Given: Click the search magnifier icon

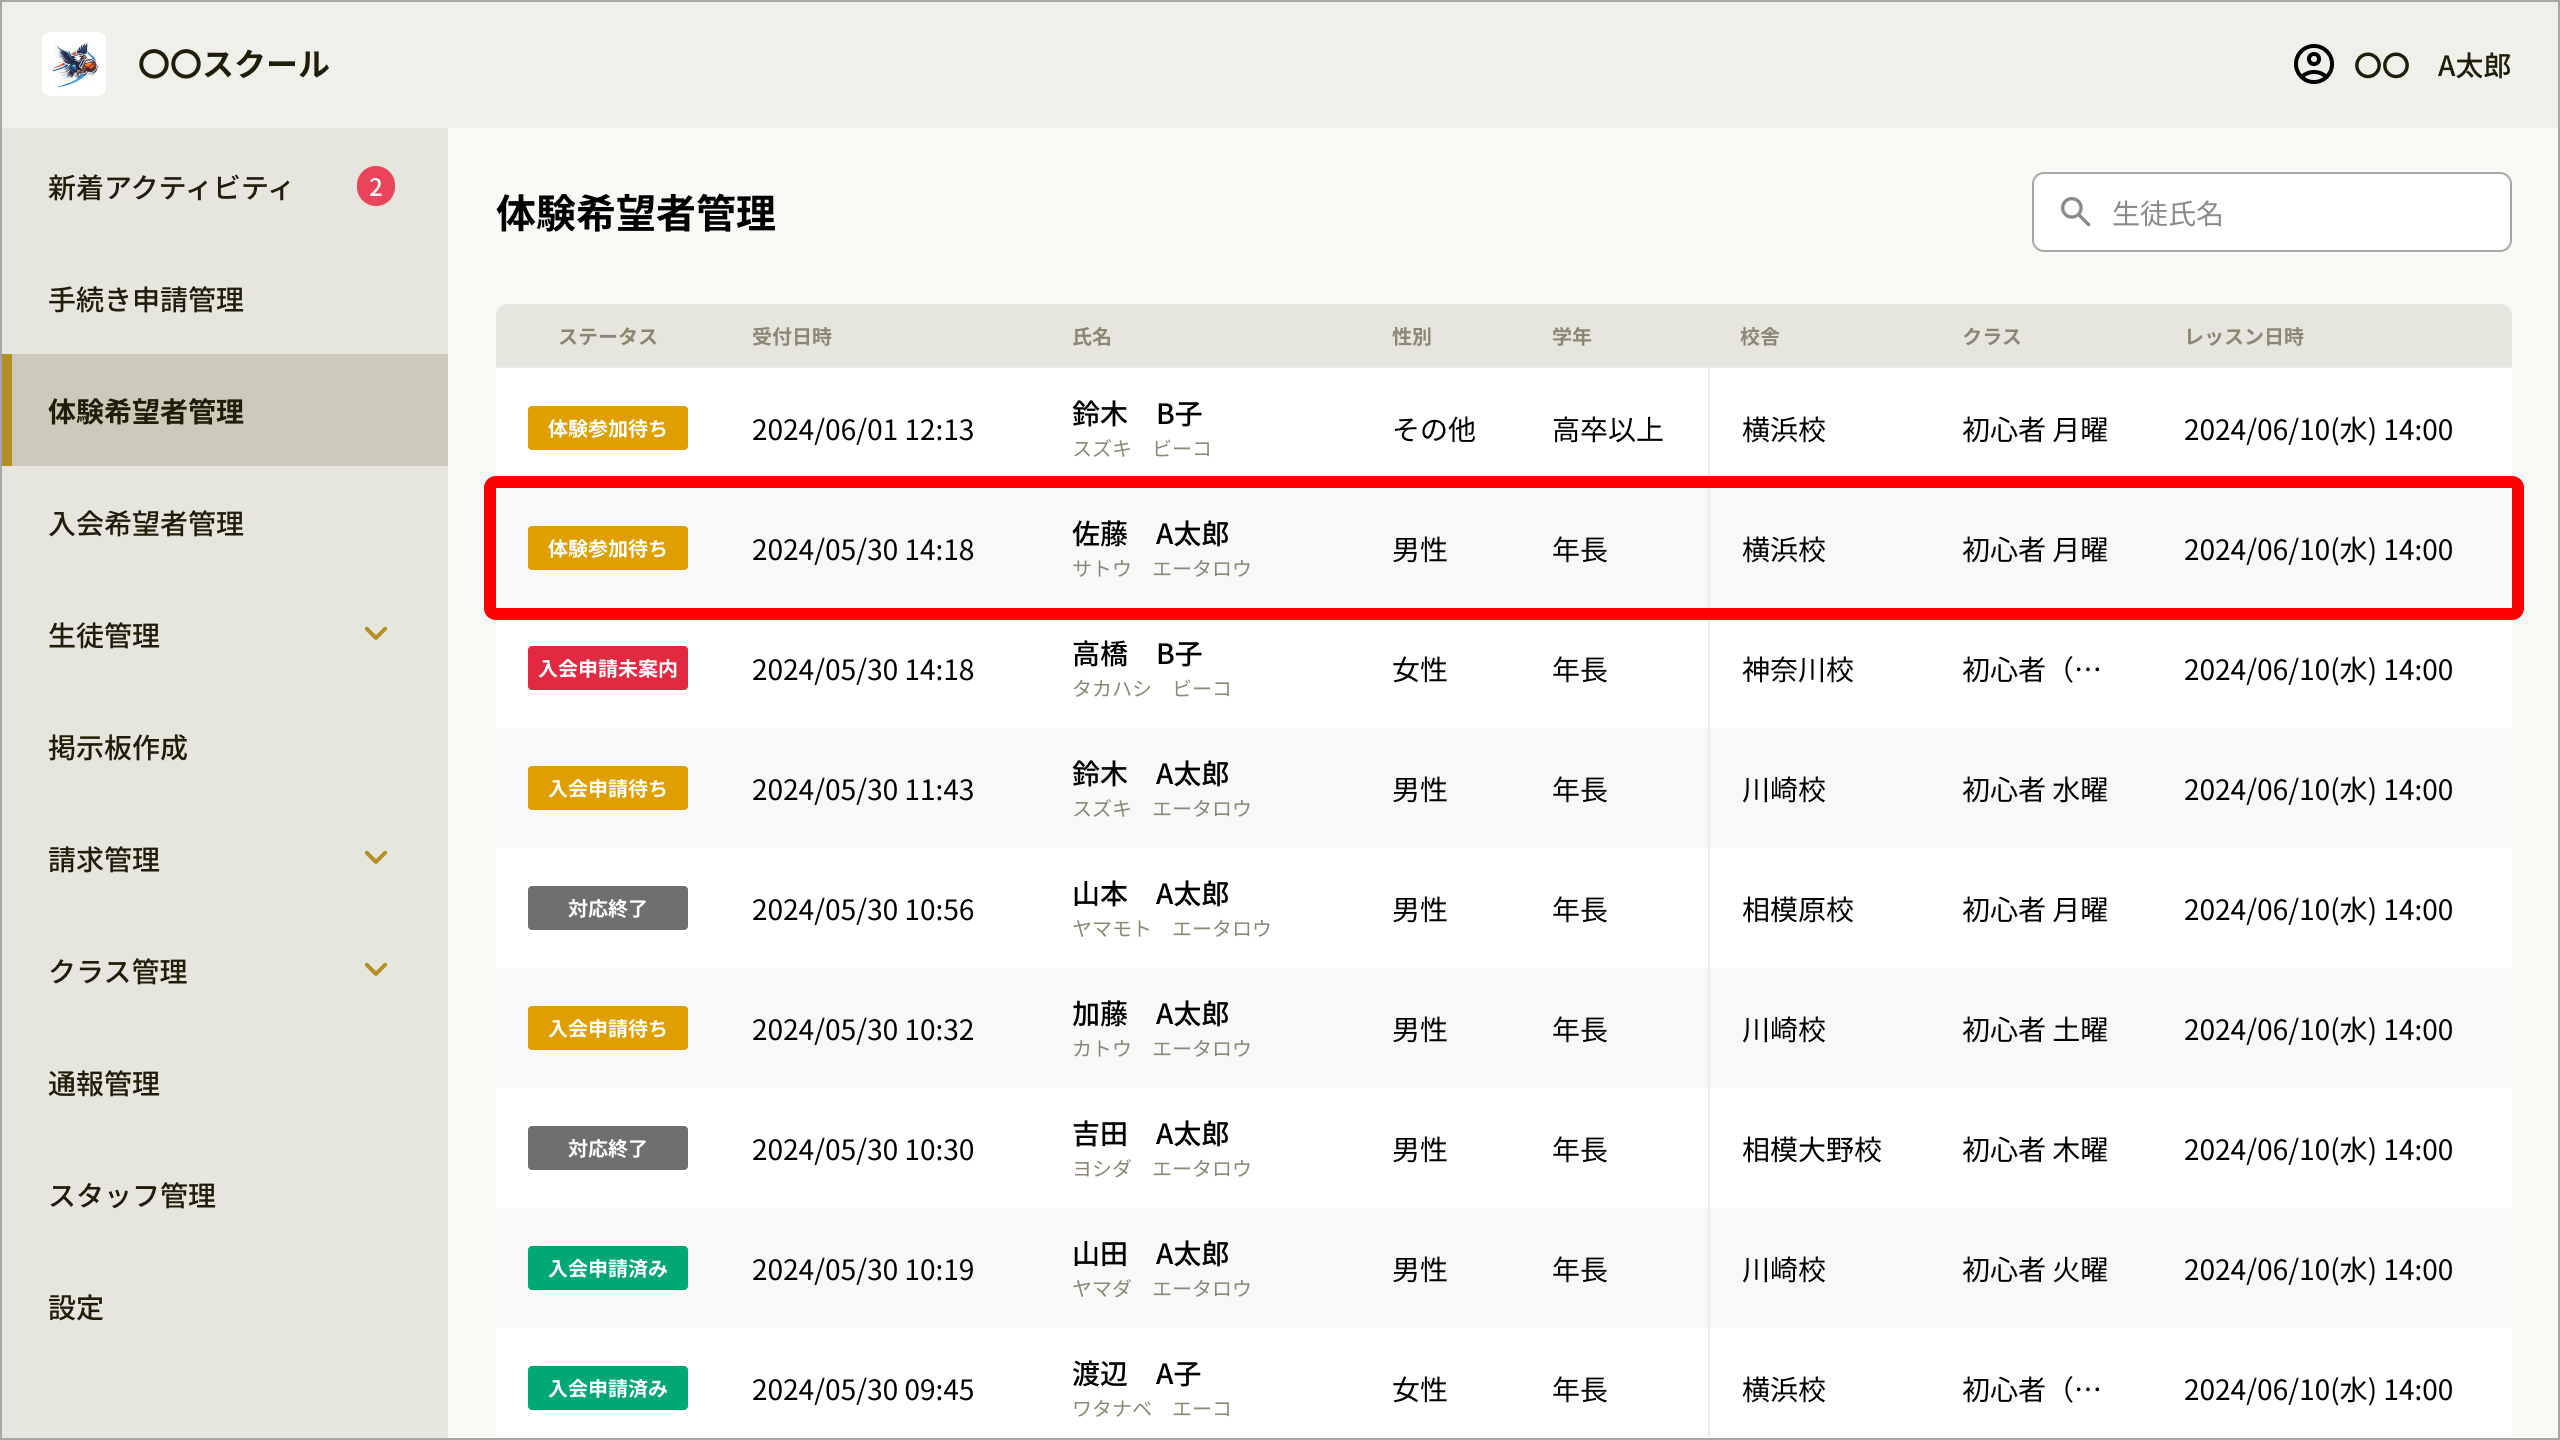Looking at the screenshot, I should pos(2075,212).
